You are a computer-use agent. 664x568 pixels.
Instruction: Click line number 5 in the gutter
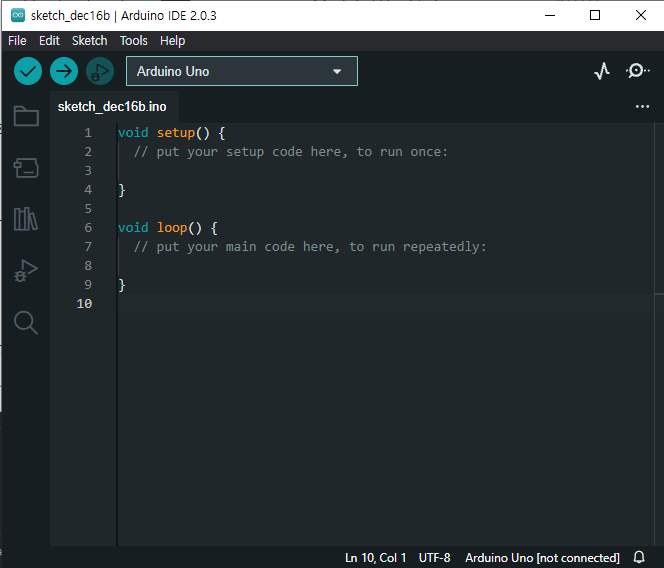[x=88, y=209]
